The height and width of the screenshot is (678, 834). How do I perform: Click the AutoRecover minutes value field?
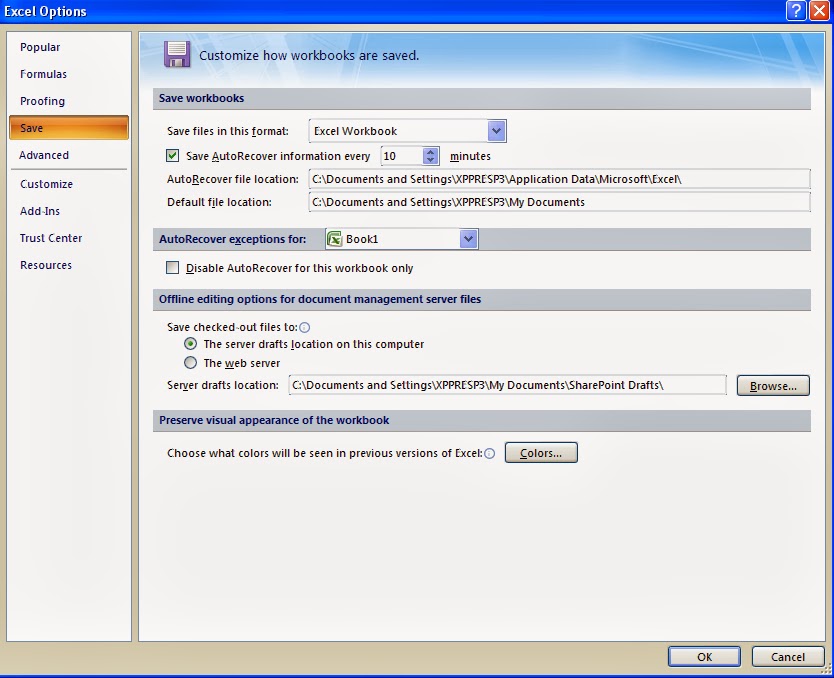pyautogui.click(x=402, y=156)
